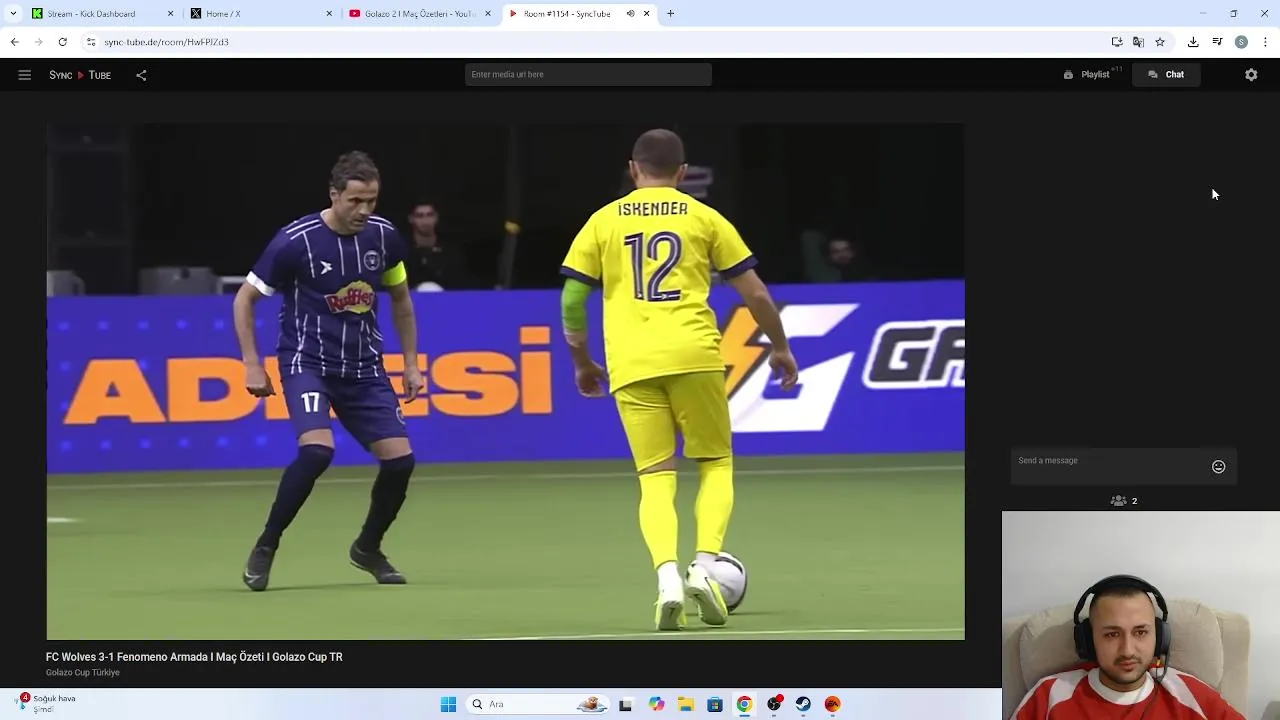Image resolution: width=1280 pixels, height=720 pixels.
Task: Click the football match video player
Action: tap(505, 381)
